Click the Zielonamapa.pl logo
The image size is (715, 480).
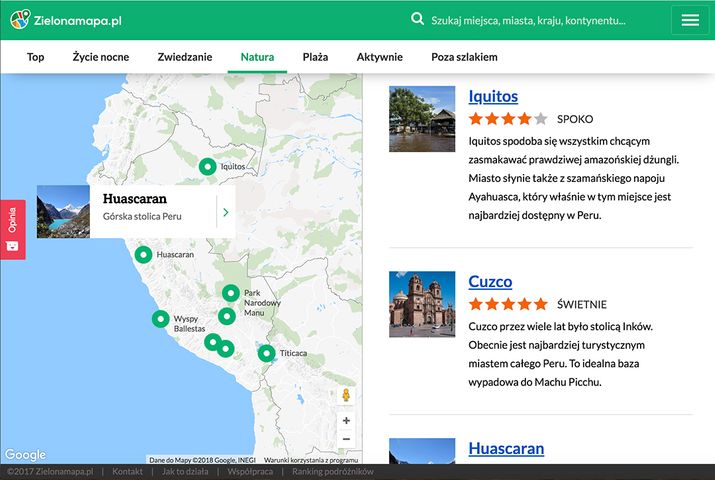(x=65, y=20)
